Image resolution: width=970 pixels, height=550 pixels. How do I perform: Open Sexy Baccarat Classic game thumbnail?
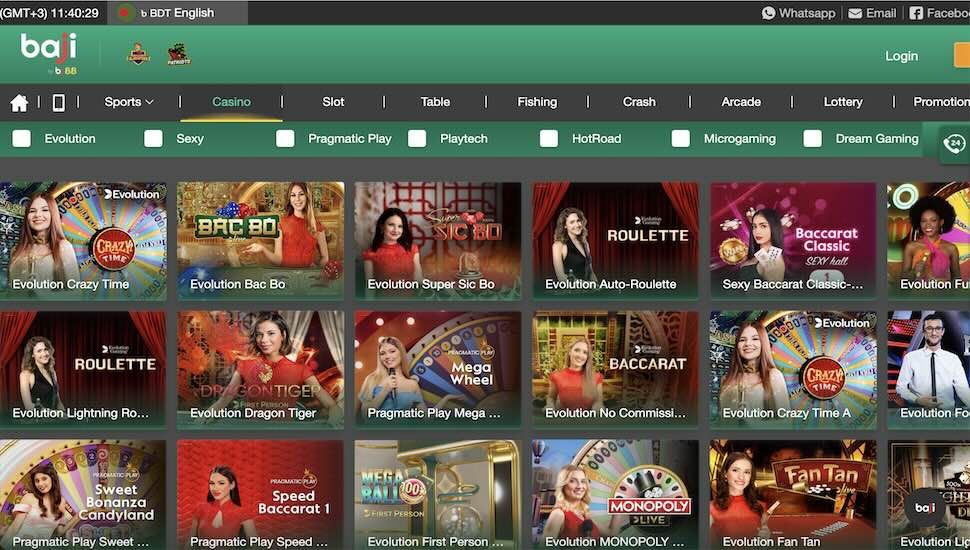(793, 241)
